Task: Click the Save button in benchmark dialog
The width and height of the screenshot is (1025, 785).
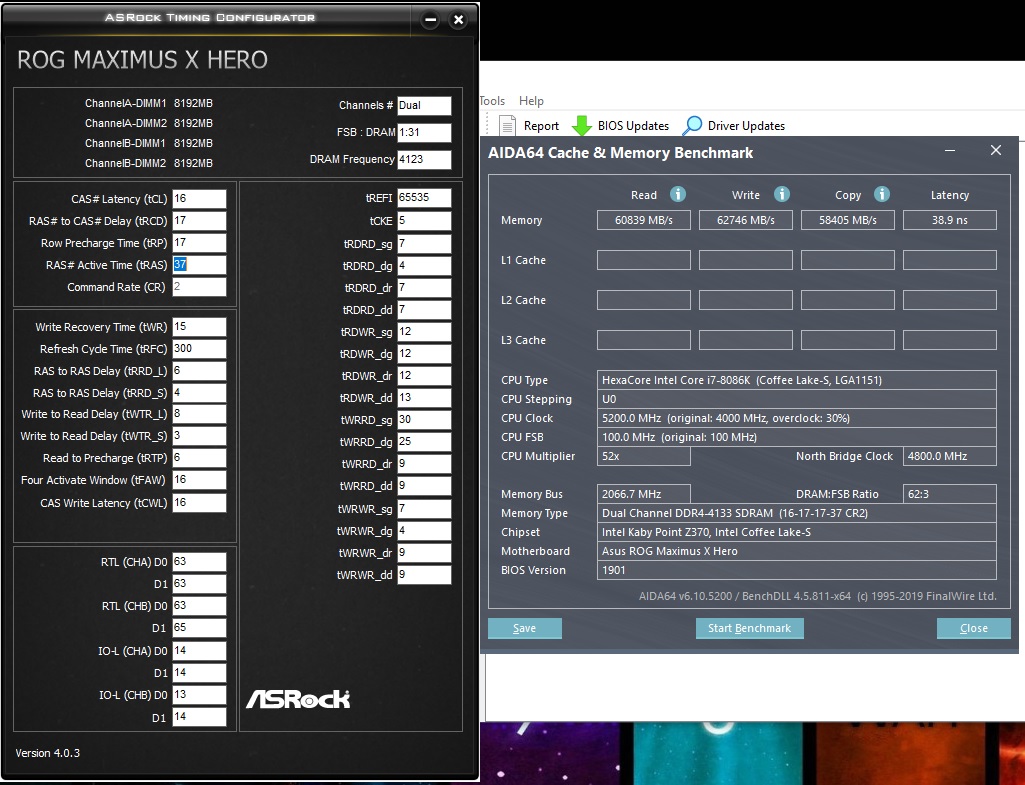Action: 525,628
